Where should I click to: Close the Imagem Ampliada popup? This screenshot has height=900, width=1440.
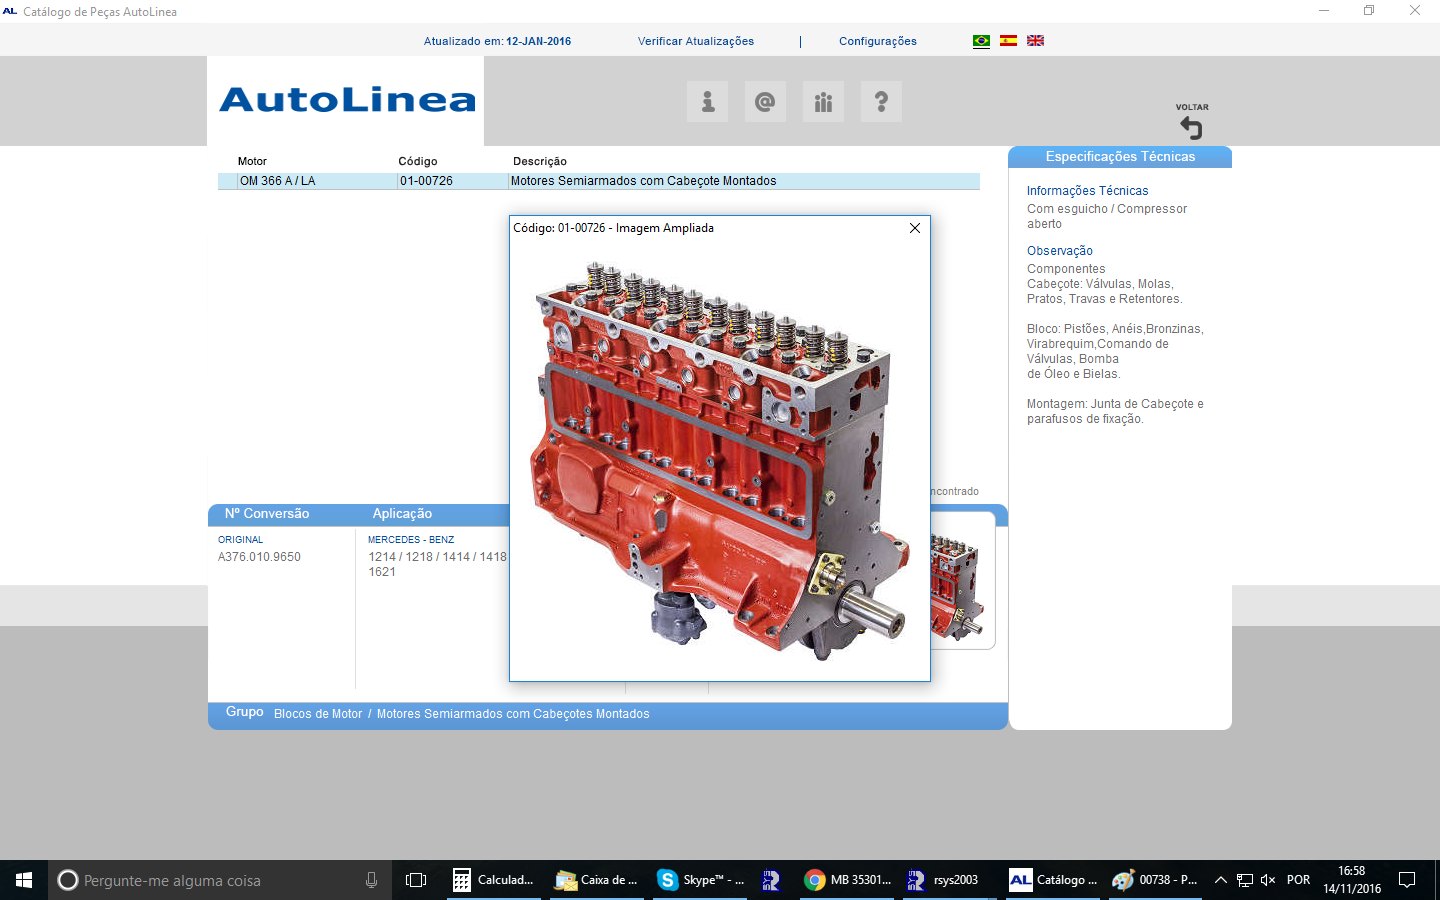tap(914, 228)
